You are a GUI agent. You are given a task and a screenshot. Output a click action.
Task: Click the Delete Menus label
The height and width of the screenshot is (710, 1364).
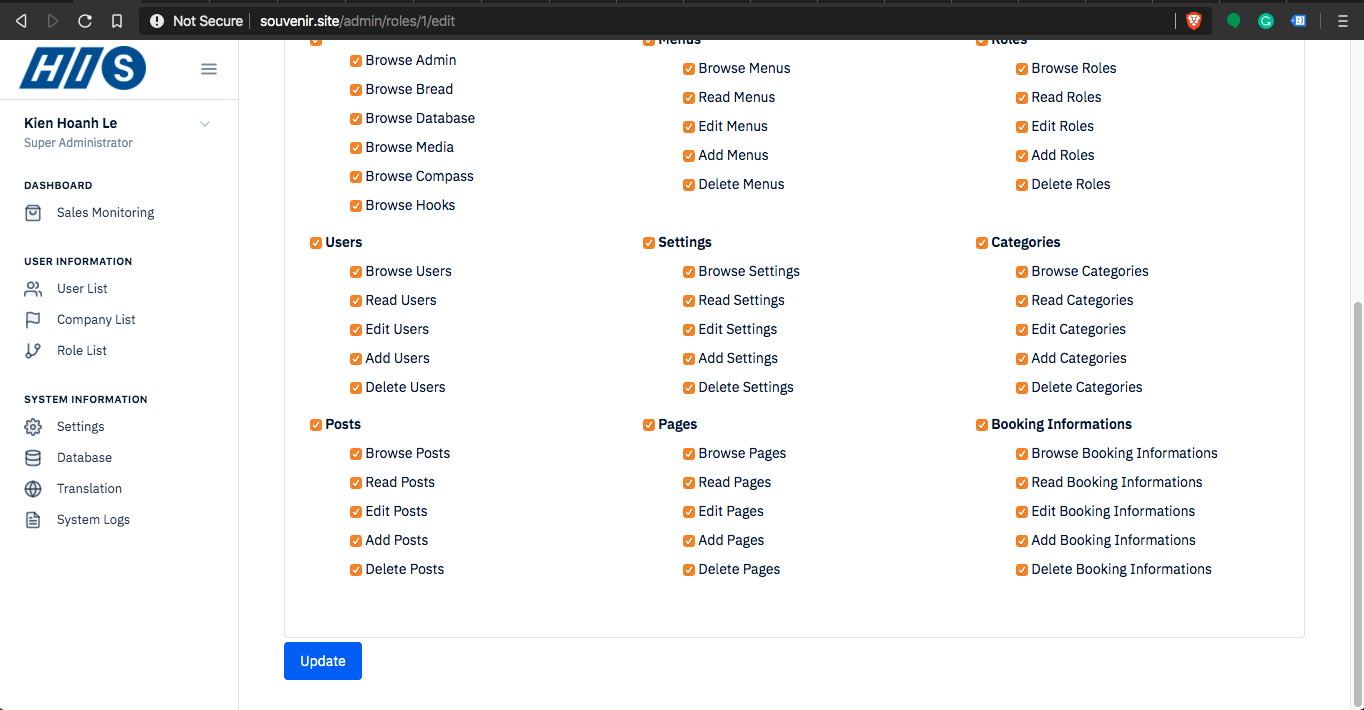pos(742,185)
